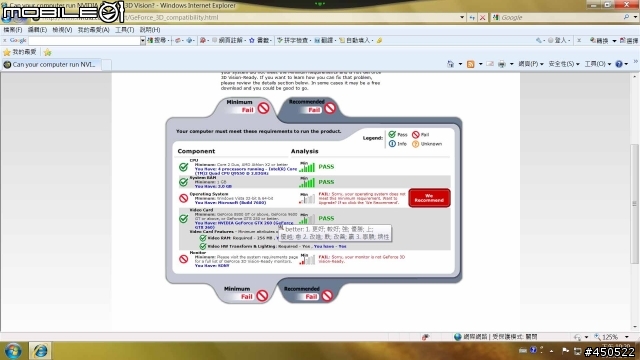Click the Google Toolbar AutoFill button
Image resolution: width=640 pixels, height=360 pixels.
[x=356, y=40]
